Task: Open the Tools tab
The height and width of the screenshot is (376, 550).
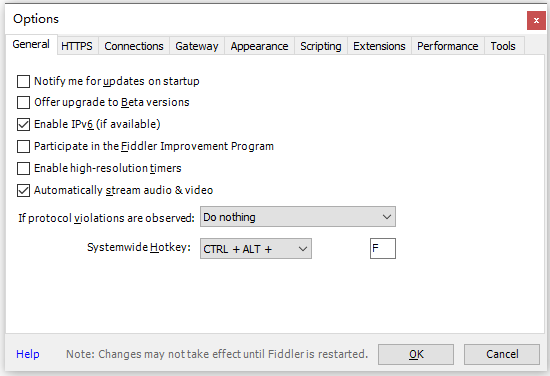Action: [x=503, y=46]
